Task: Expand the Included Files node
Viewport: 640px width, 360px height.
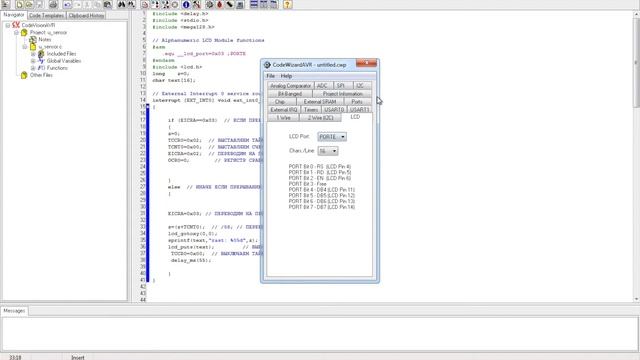Action: [x=33, y=54]
